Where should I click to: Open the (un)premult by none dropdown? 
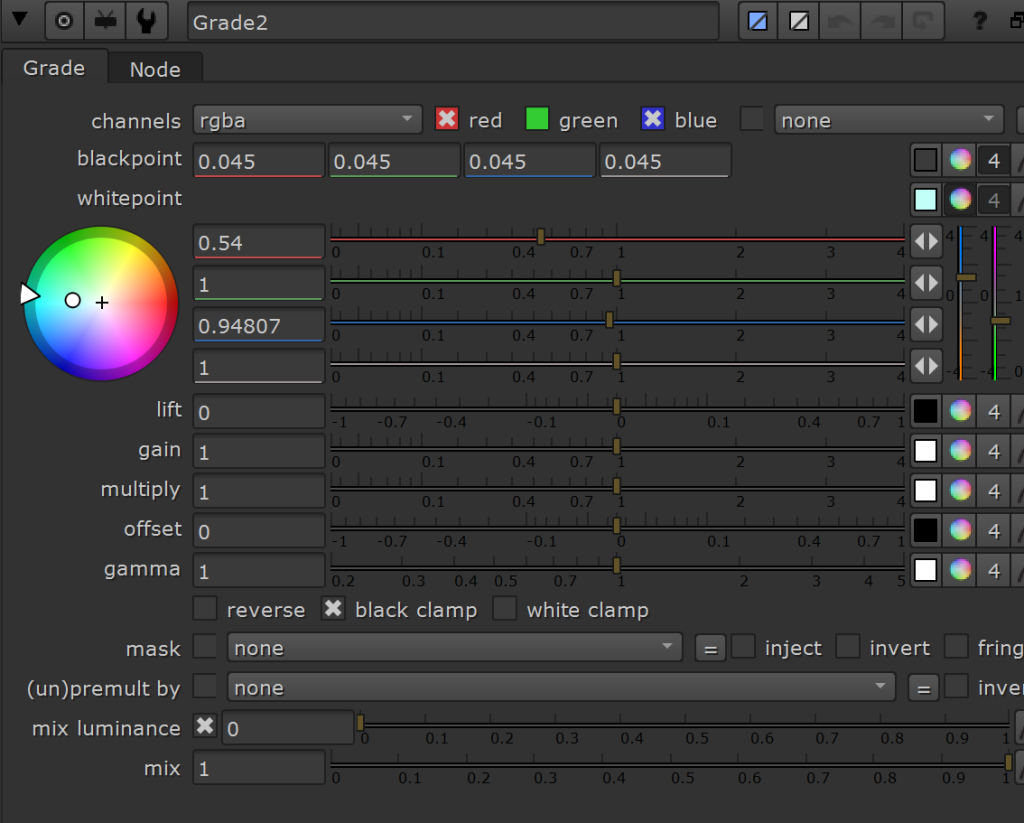click(x=561, y=688)
